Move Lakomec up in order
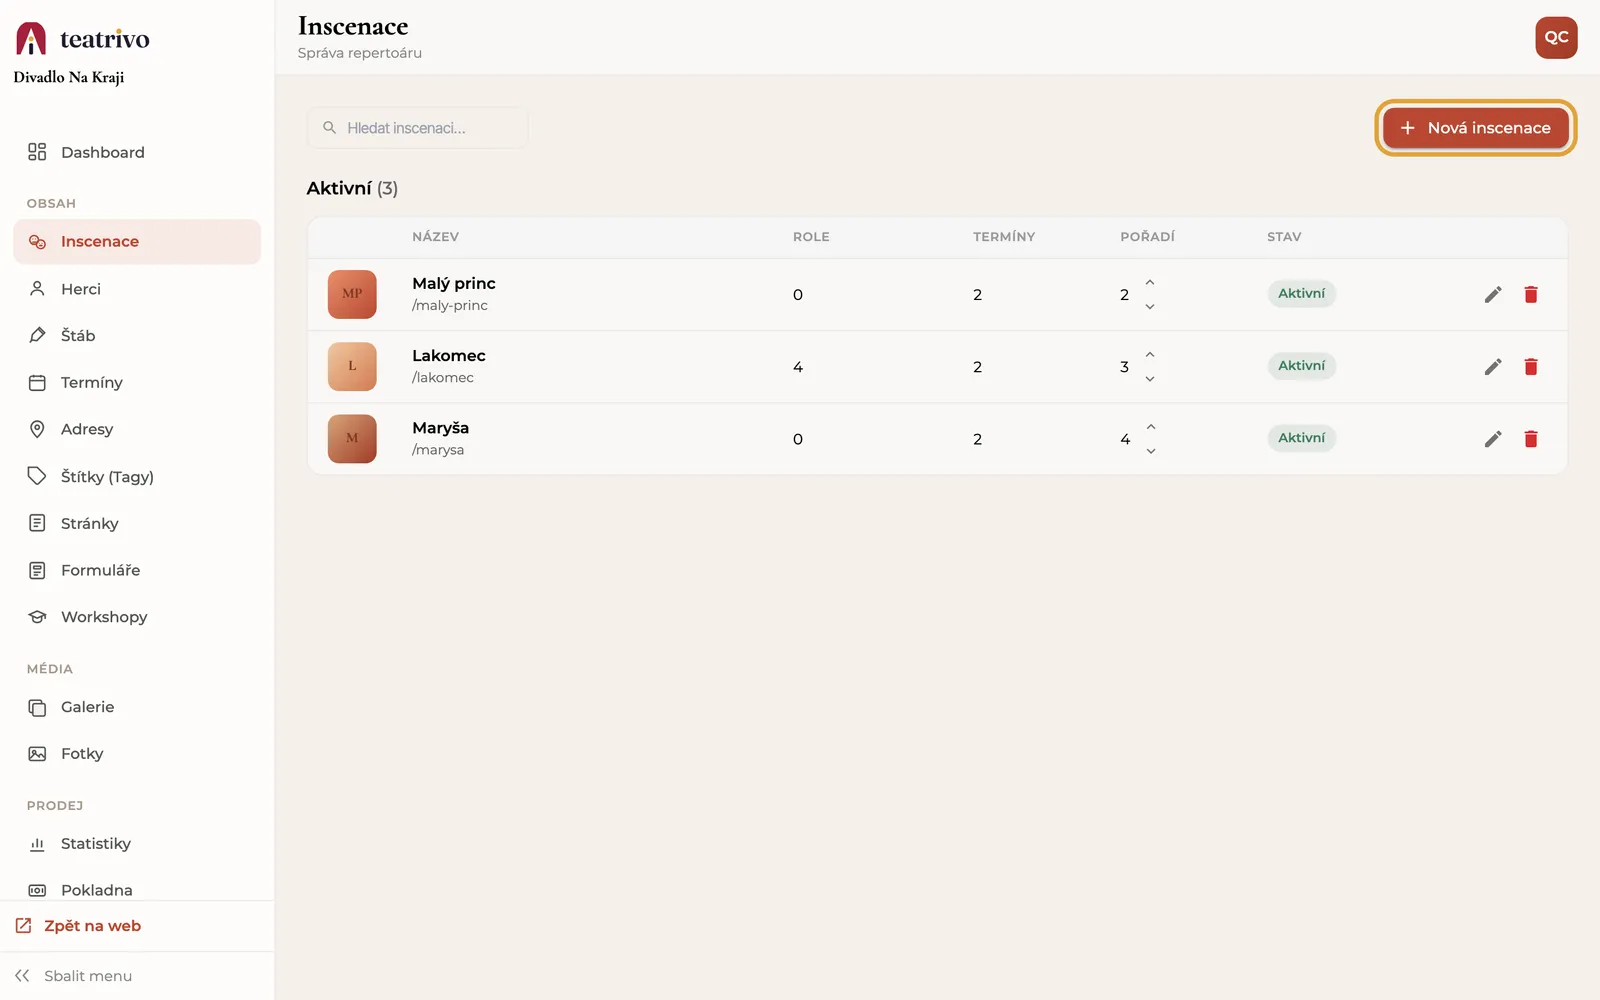The image size is (1600, 1000). coord(1150,355)
